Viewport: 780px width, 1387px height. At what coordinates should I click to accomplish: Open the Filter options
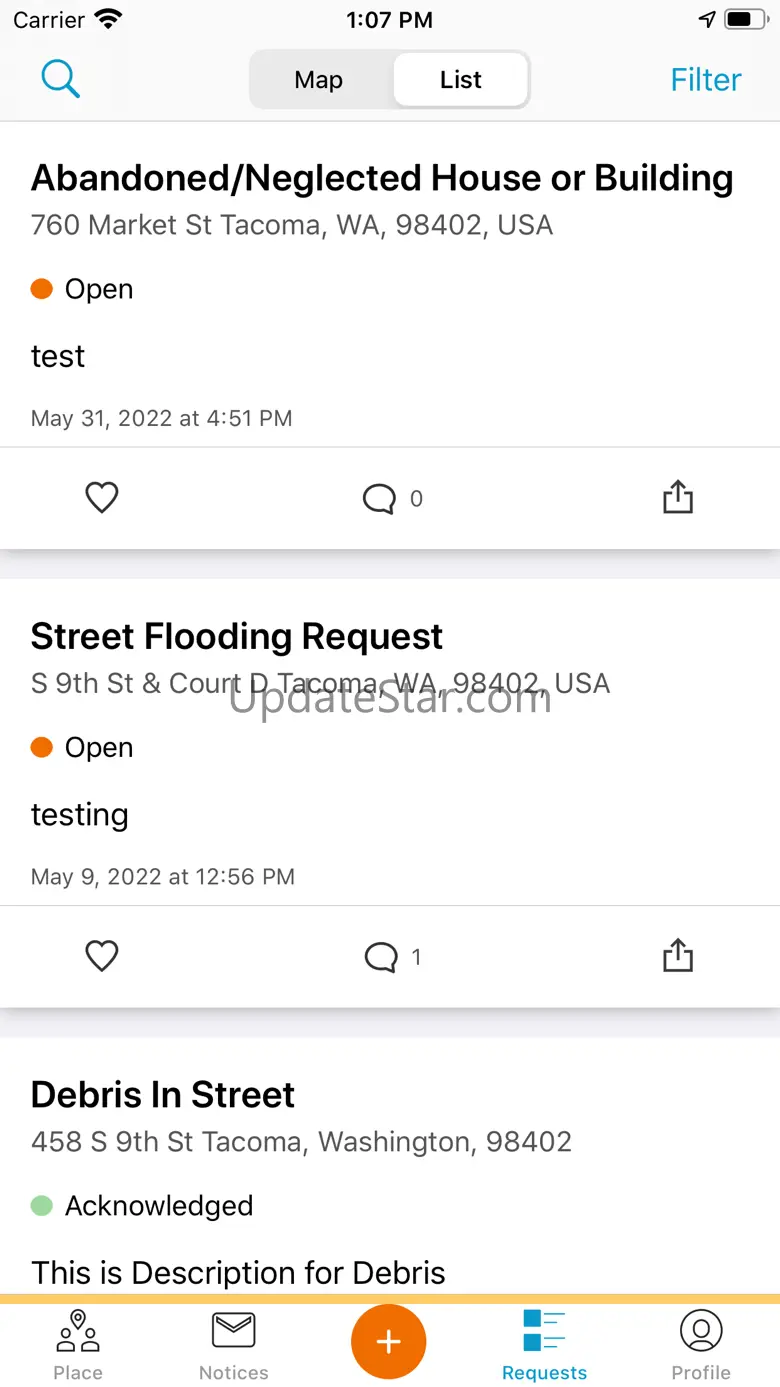coord(706,80)
